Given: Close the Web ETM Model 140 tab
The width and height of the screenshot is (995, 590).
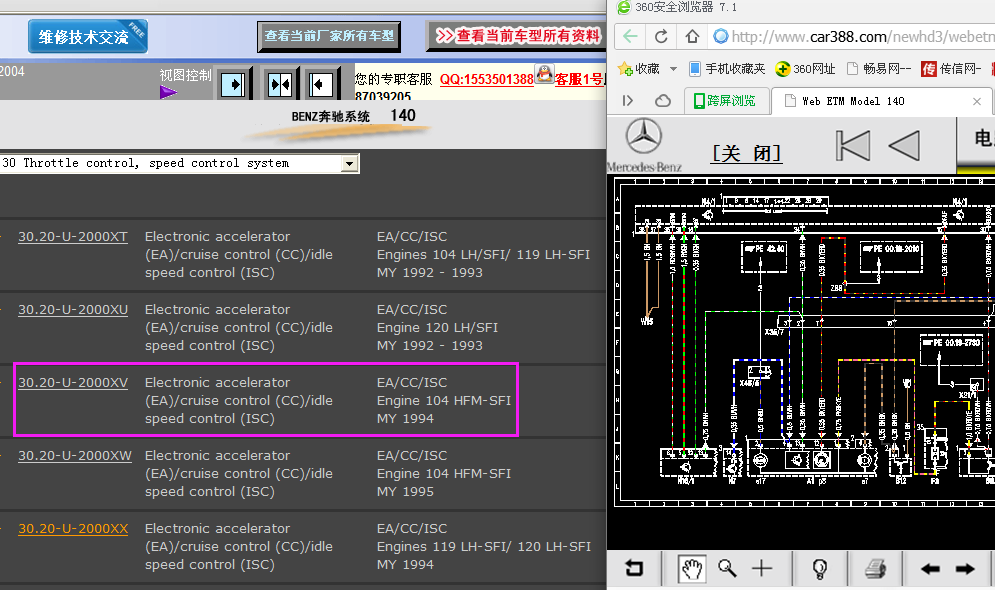Looking at the screenshot, I should pos(977,102).
